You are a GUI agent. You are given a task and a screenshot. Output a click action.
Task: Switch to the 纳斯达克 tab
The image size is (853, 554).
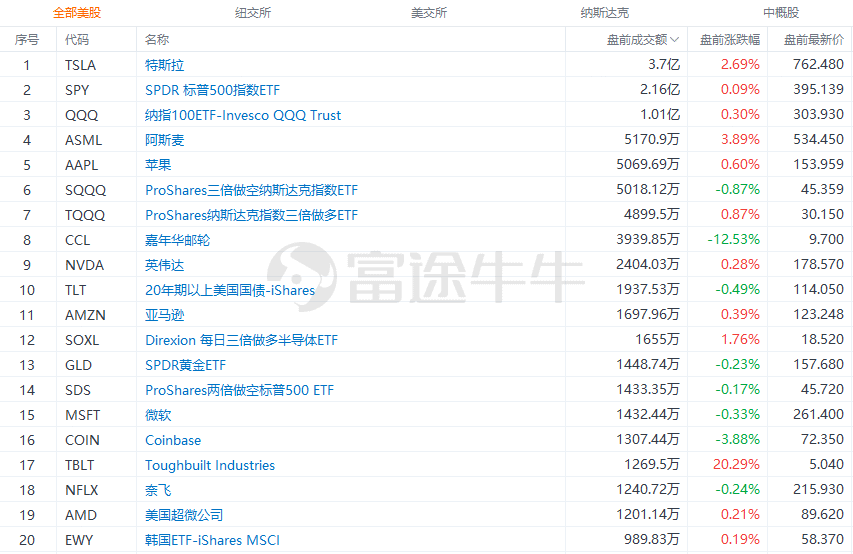click(604, 13)
